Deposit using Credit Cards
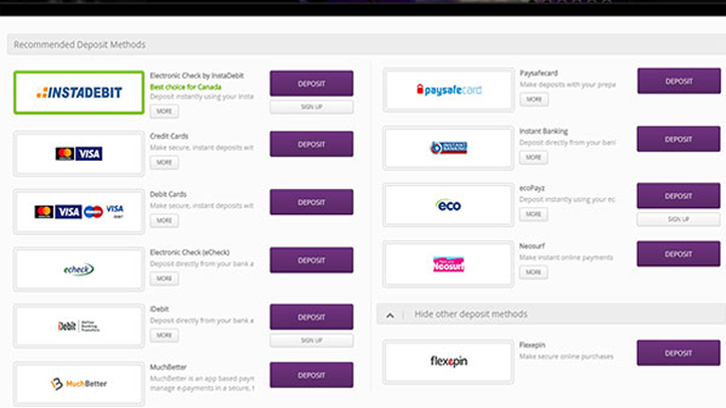The height and width of the screenshot is (408, 726). pos(312,144)
